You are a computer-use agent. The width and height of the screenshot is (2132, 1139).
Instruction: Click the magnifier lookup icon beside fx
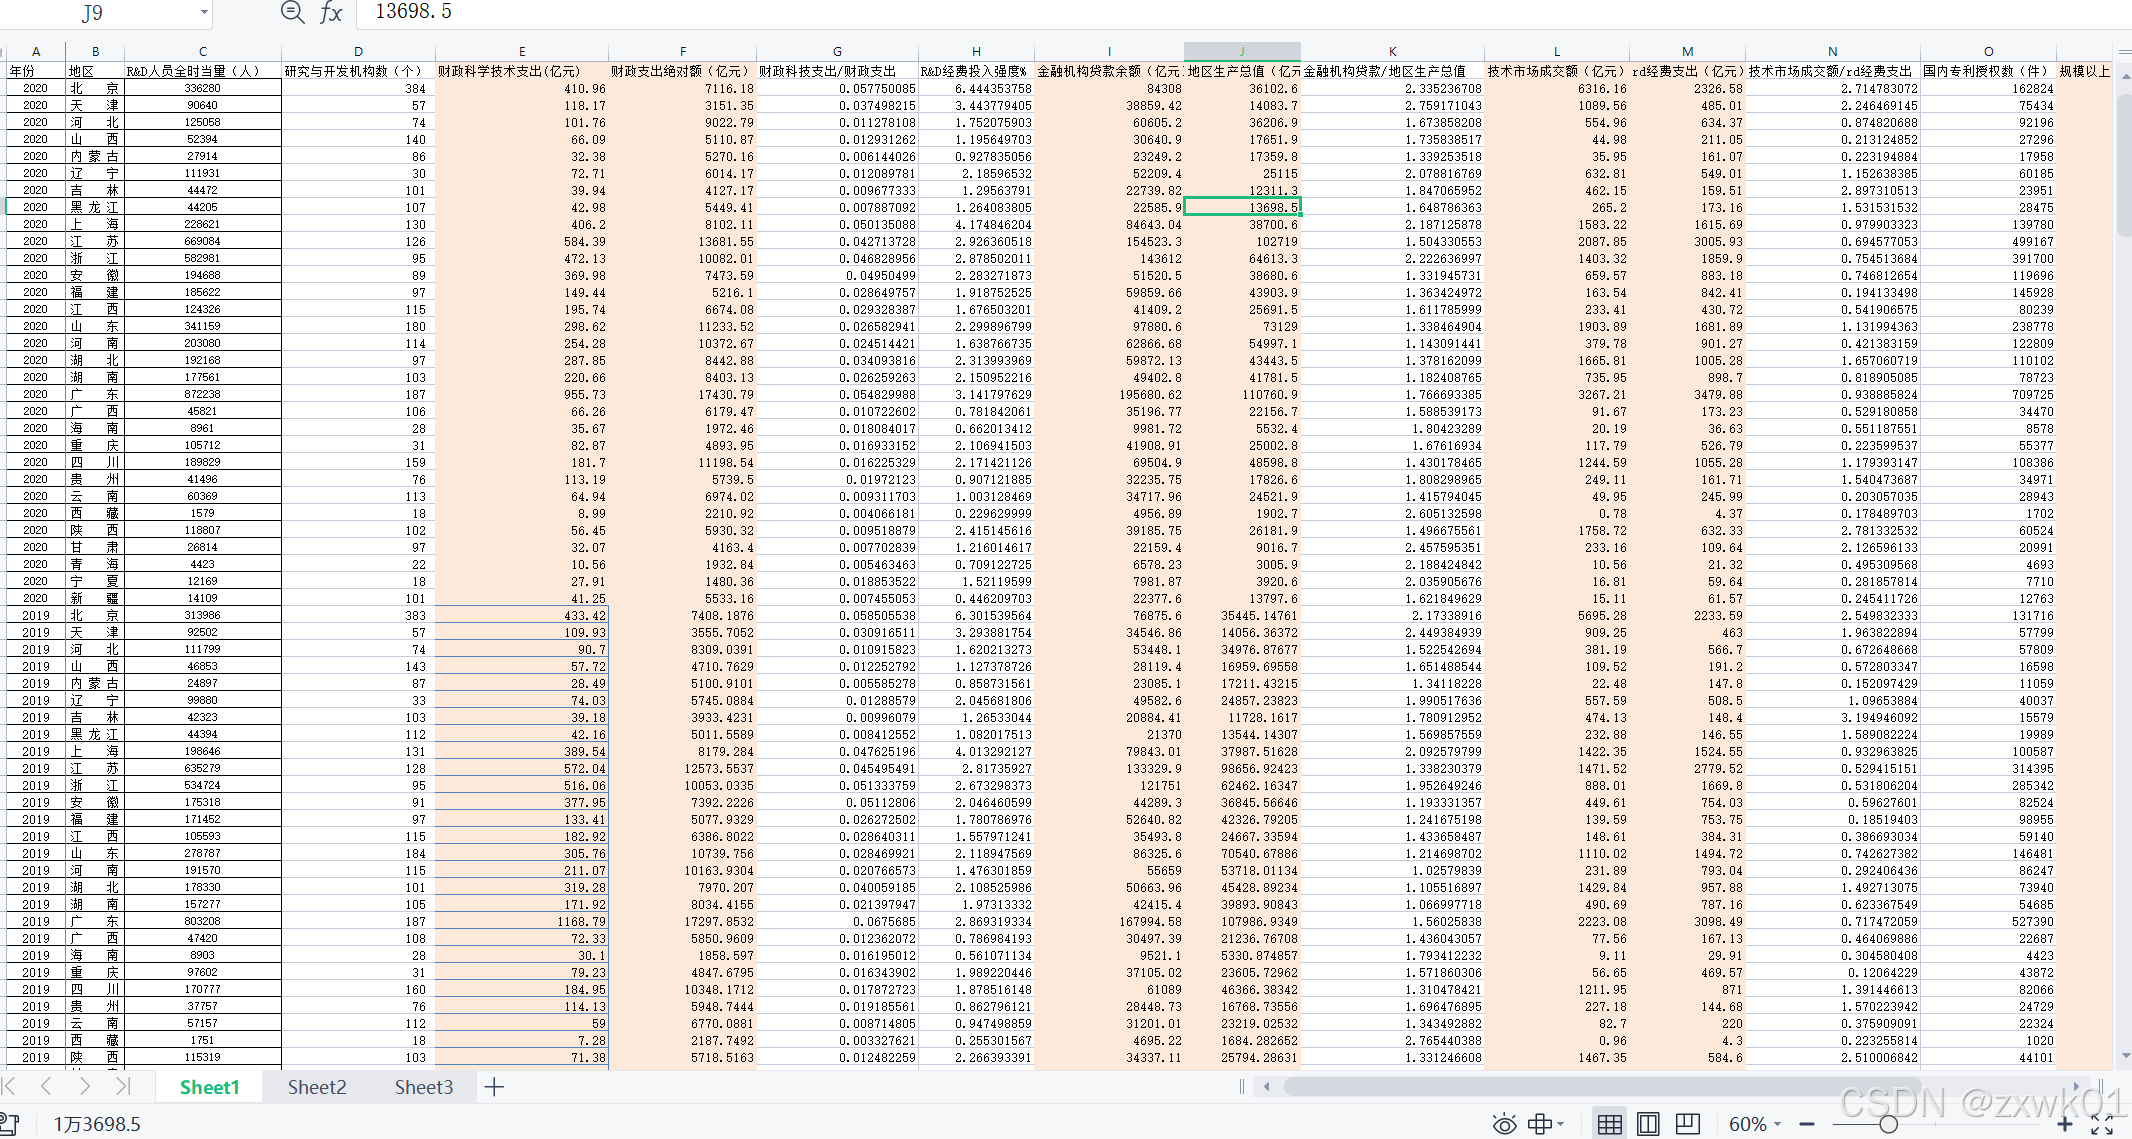click(292, 13)
